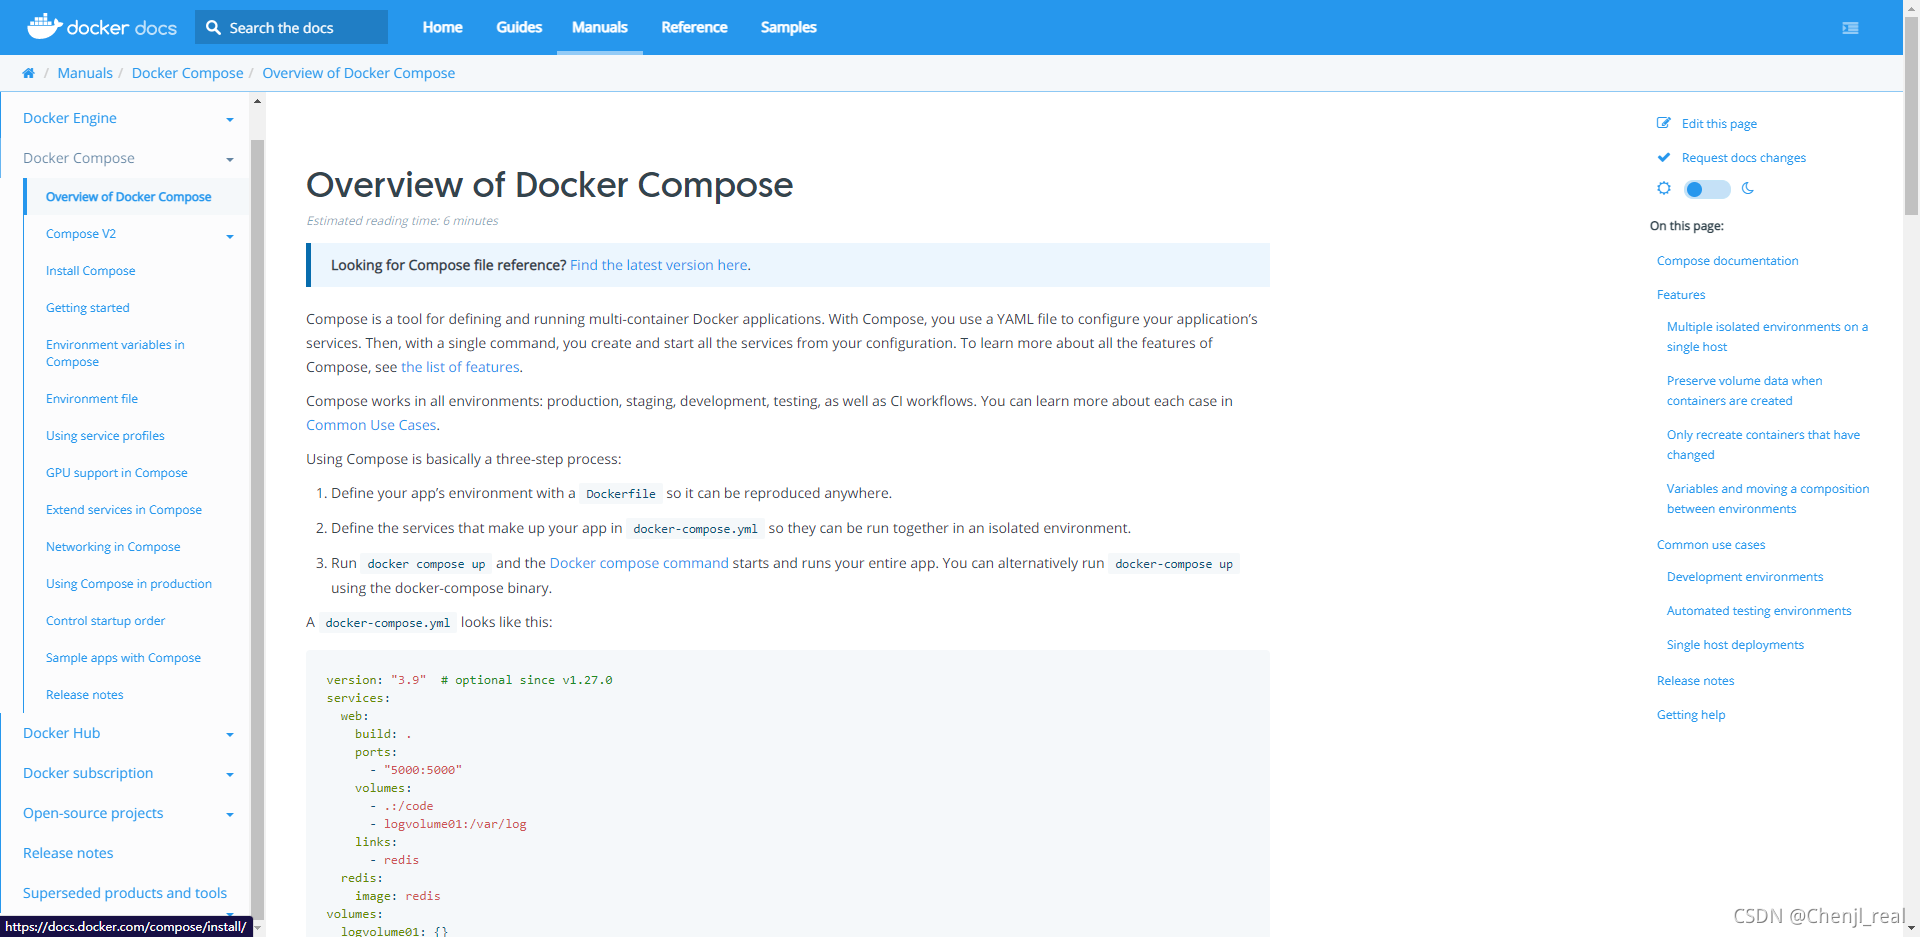Open the Common Use Cases link
This screenshot has width=1920, height=937.
371,425
